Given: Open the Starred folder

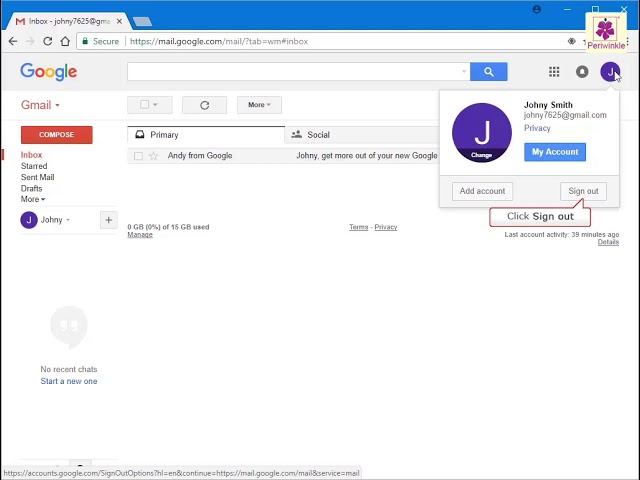Looking at the screenshot, I should tap(34, 166).
